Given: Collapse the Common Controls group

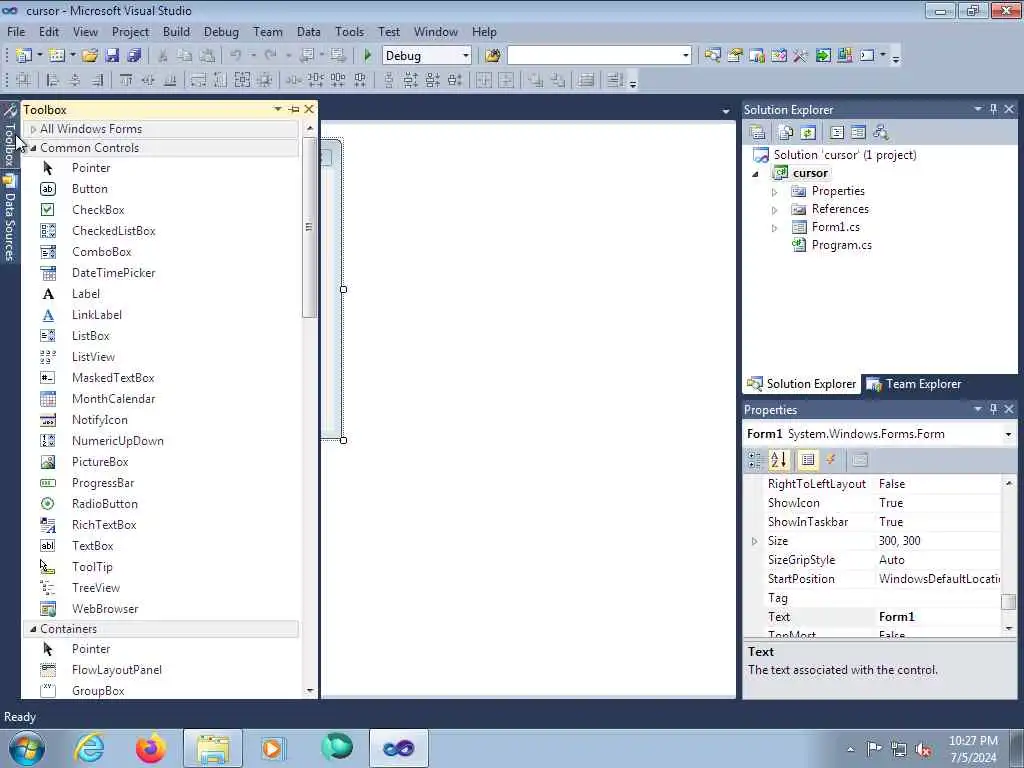Looking at the screenshot, I should (x=33, y=148).
